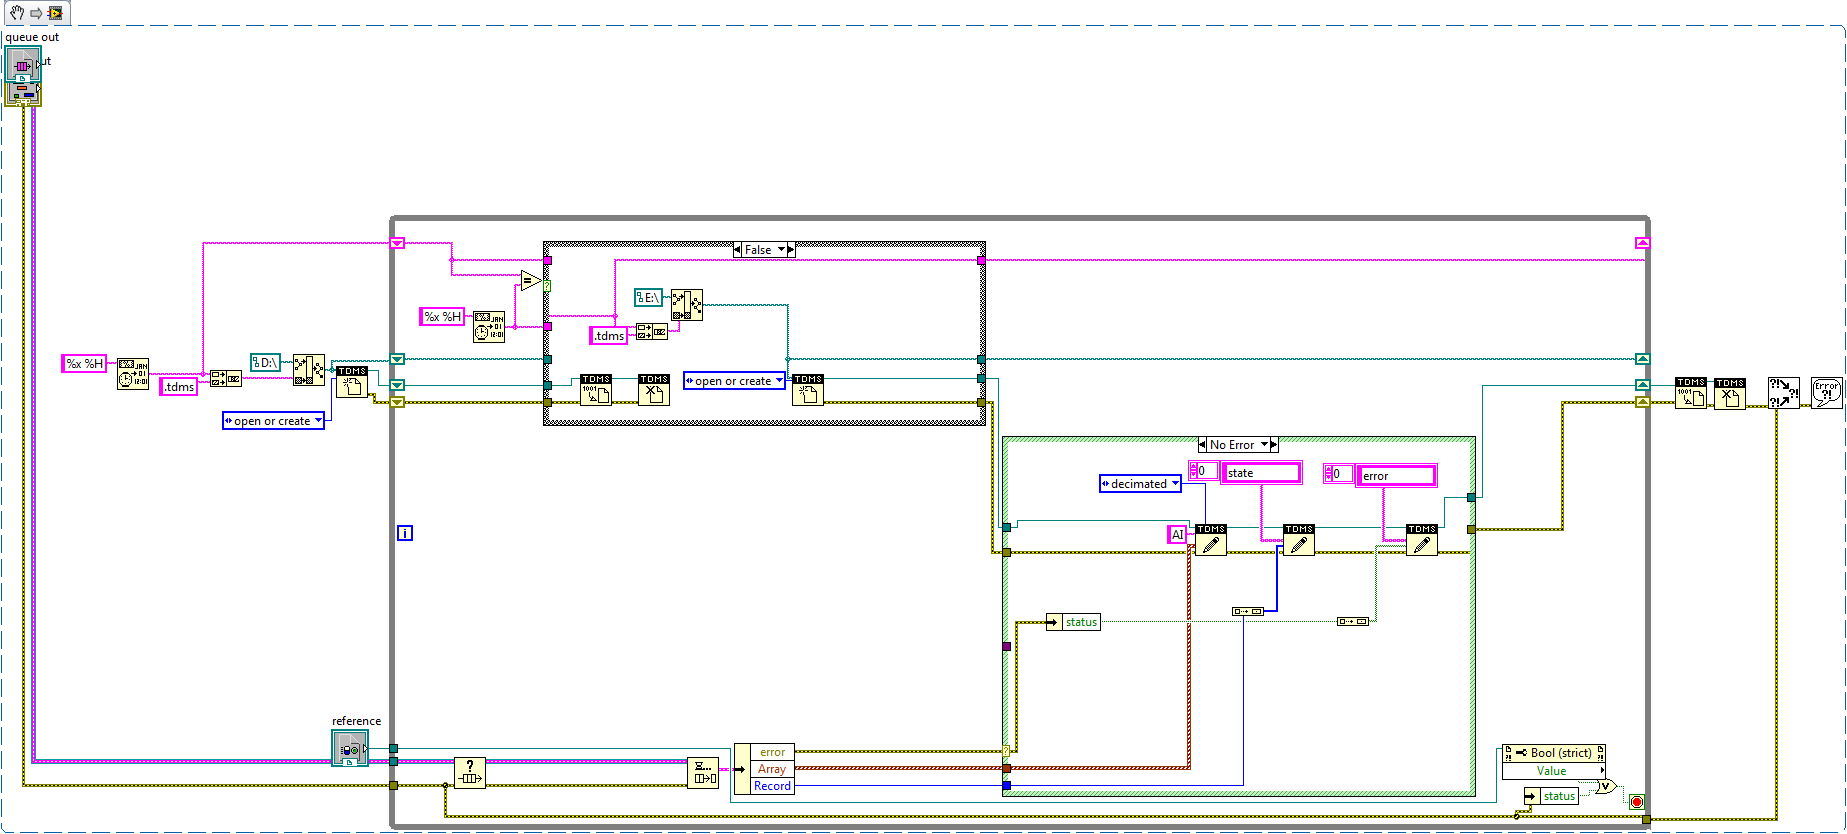
Task: Click the arrow icon in the snippet header
Action: click(36, 13)
